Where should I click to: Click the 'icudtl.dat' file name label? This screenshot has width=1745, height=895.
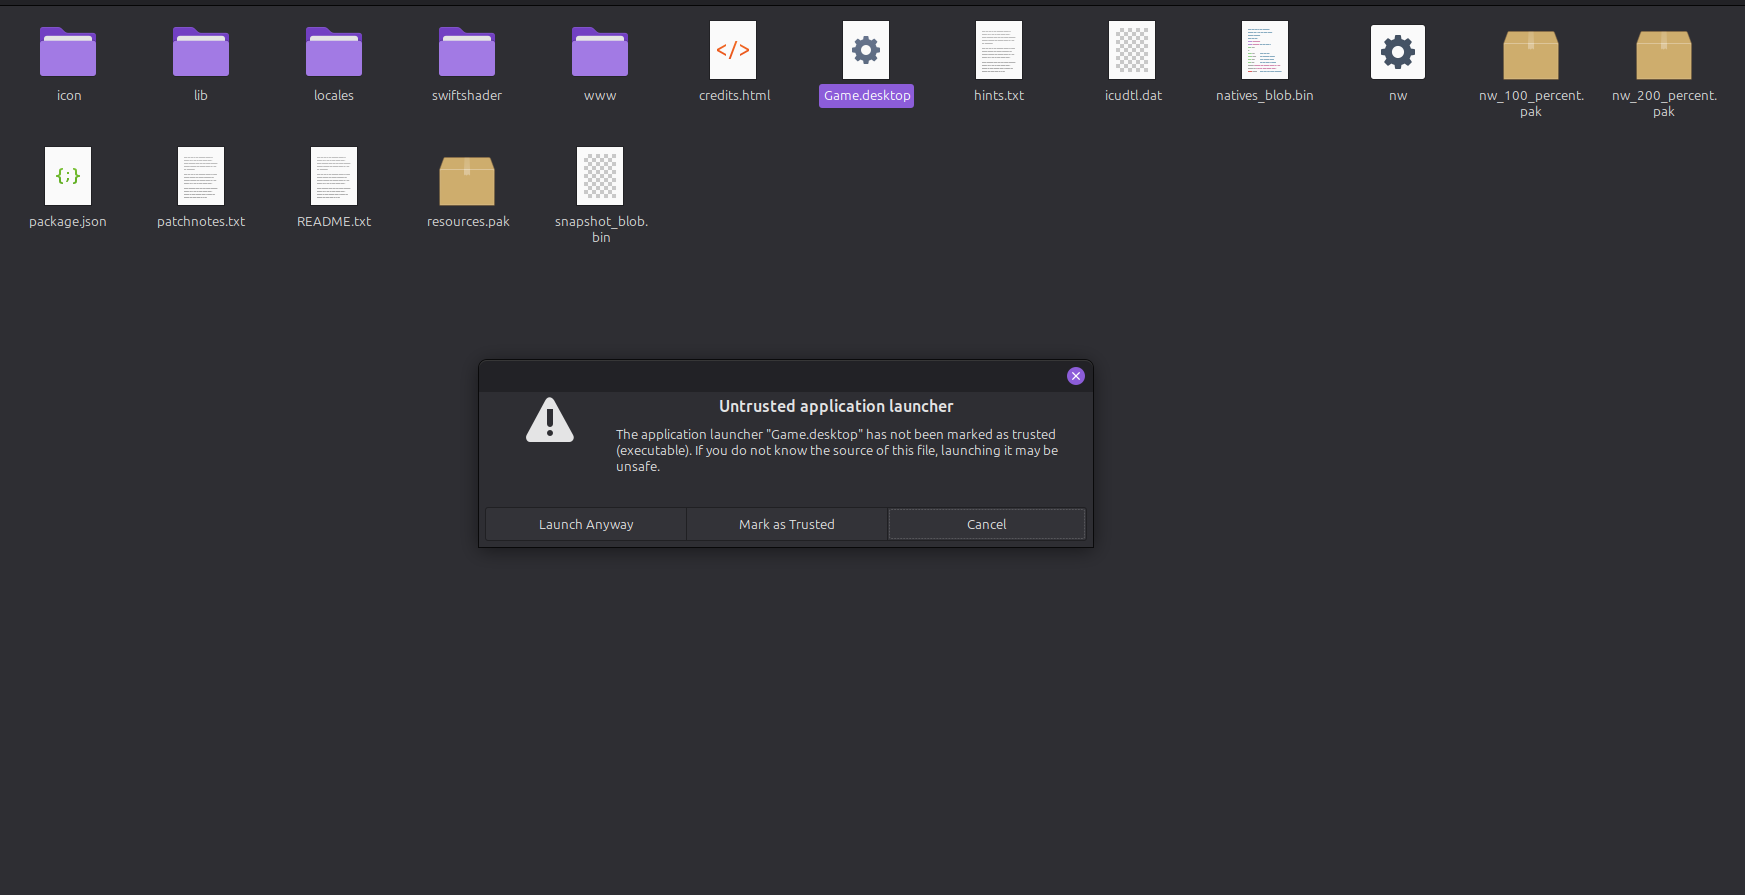coord(1133,96)
